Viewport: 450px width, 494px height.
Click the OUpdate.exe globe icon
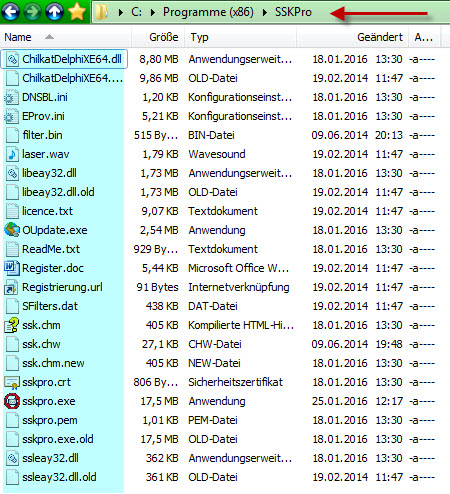click(12, 230)
